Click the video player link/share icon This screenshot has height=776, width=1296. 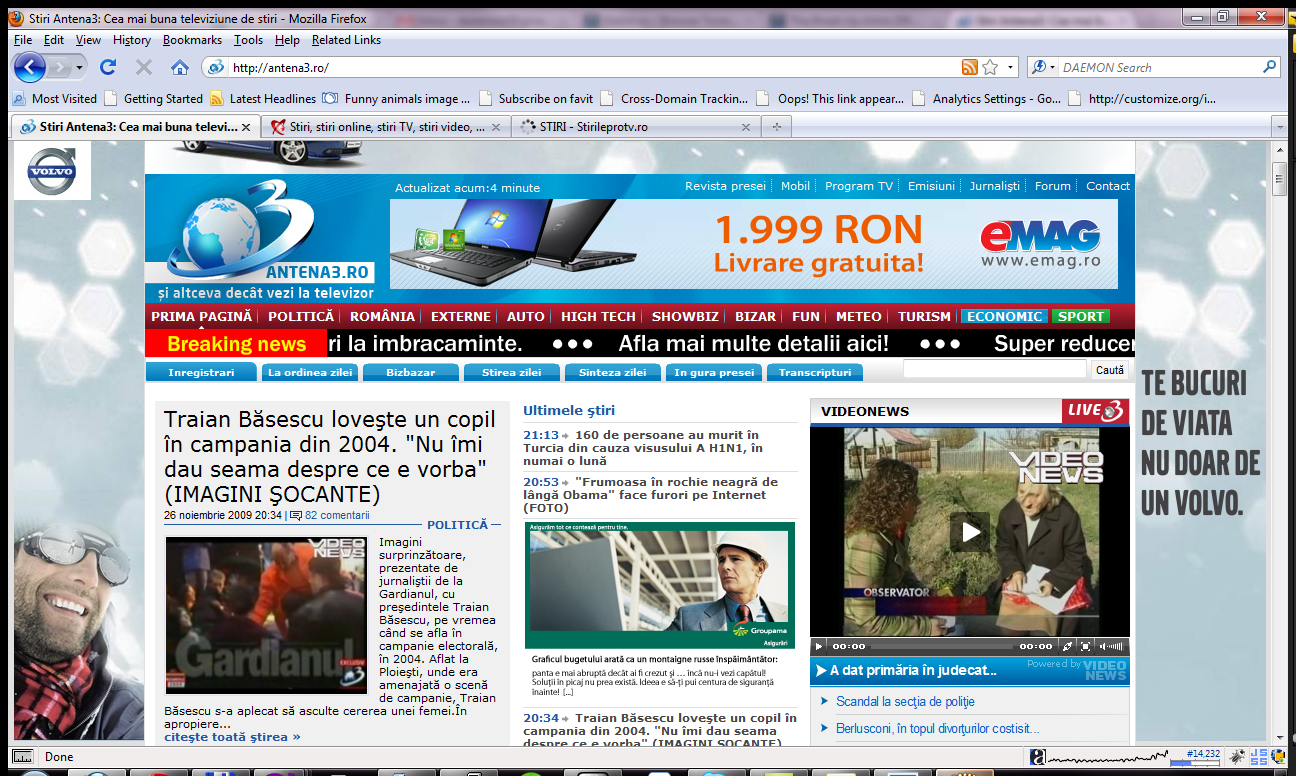point(1067,646)
